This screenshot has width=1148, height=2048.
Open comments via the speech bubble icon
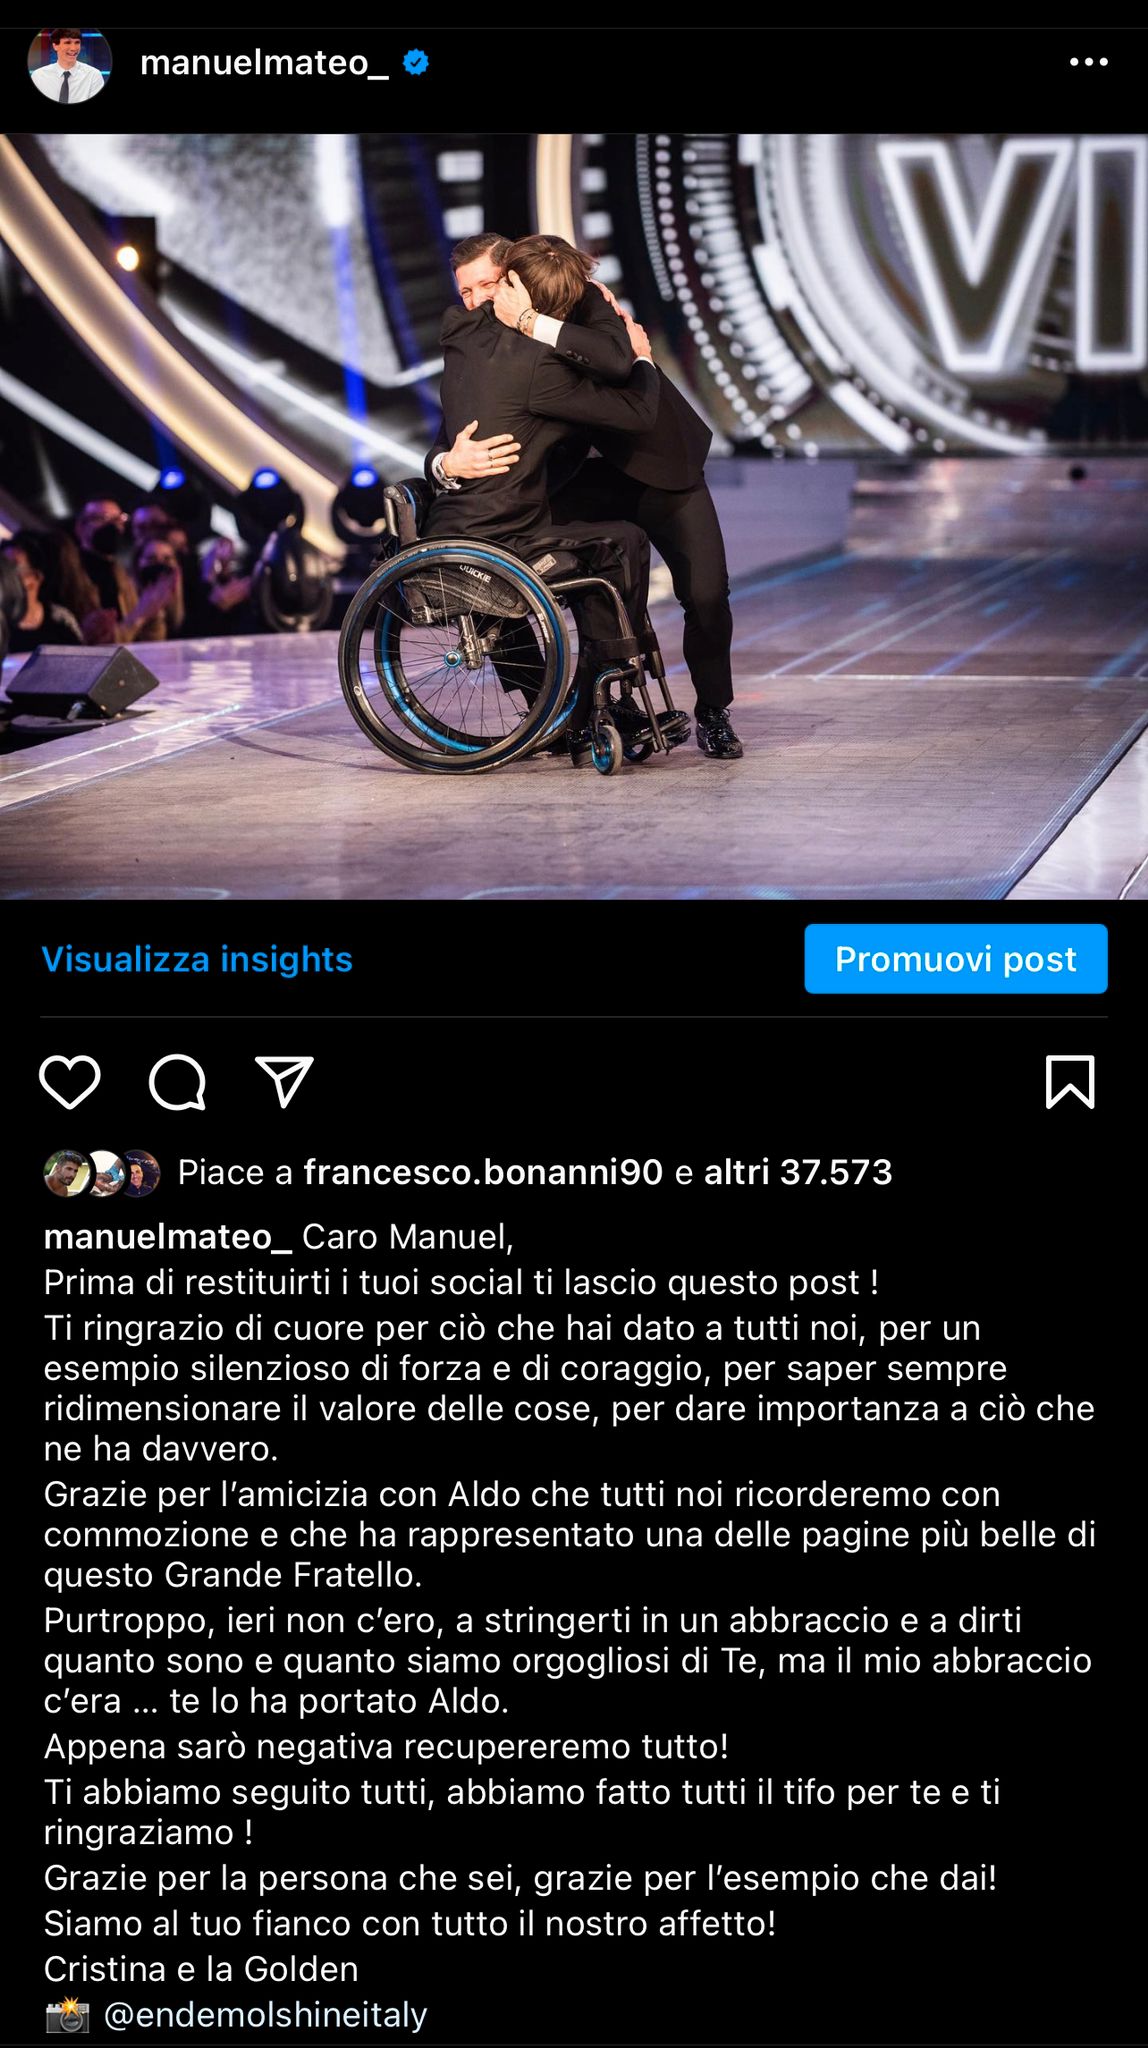coord(178,1082)
